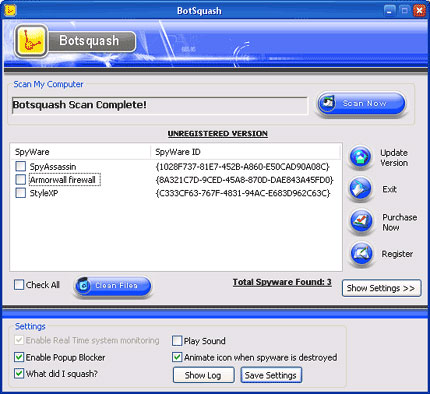
Task: Tick the Armorwall firewall checkbox
Action: pos(21,180)
